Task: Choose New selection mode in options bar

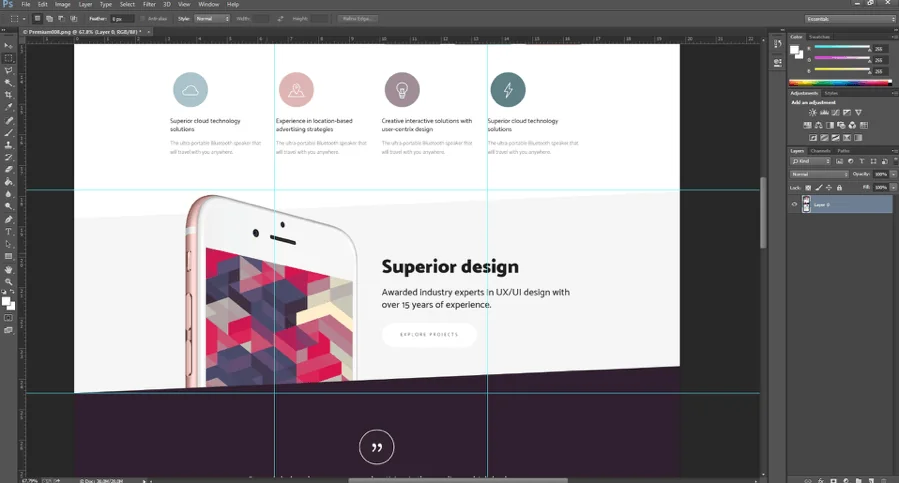Action: pyautogui.click(x=37, y=19)
